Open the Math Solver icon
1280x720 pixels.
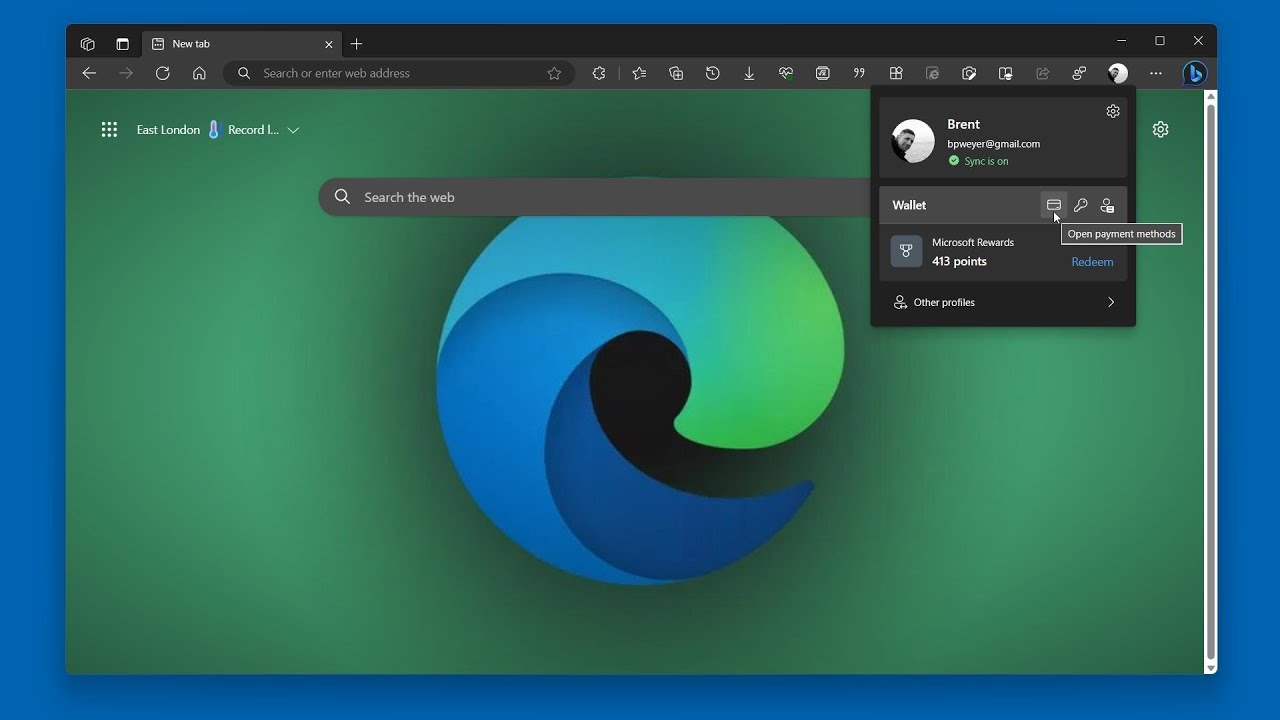click(x=823, y=73)
